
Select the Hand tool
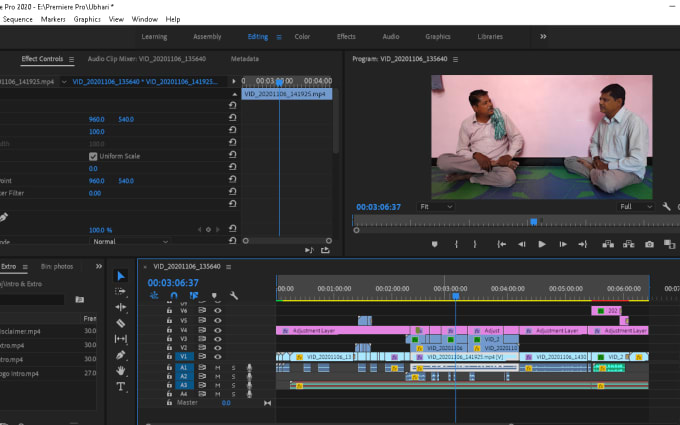(x=121, y=370)
